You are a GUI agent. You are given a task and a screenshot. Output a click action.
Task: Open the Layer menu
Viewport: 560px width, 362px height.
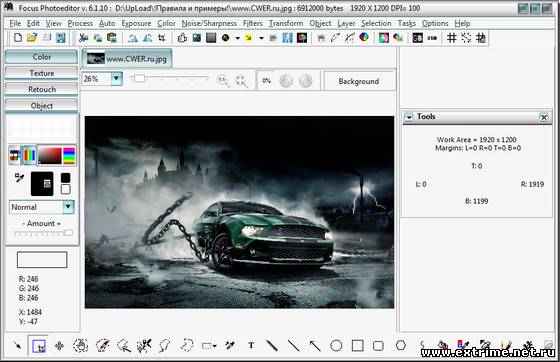point(346,24)
